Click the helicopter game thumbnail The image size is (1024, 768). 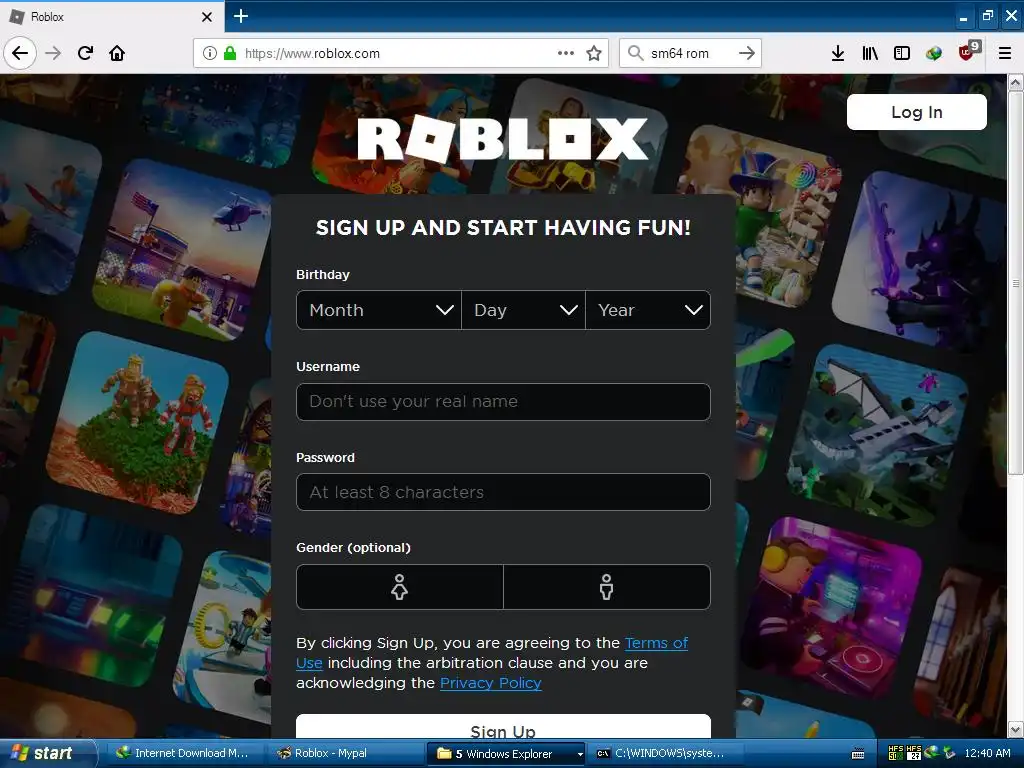tap(183, 251)
